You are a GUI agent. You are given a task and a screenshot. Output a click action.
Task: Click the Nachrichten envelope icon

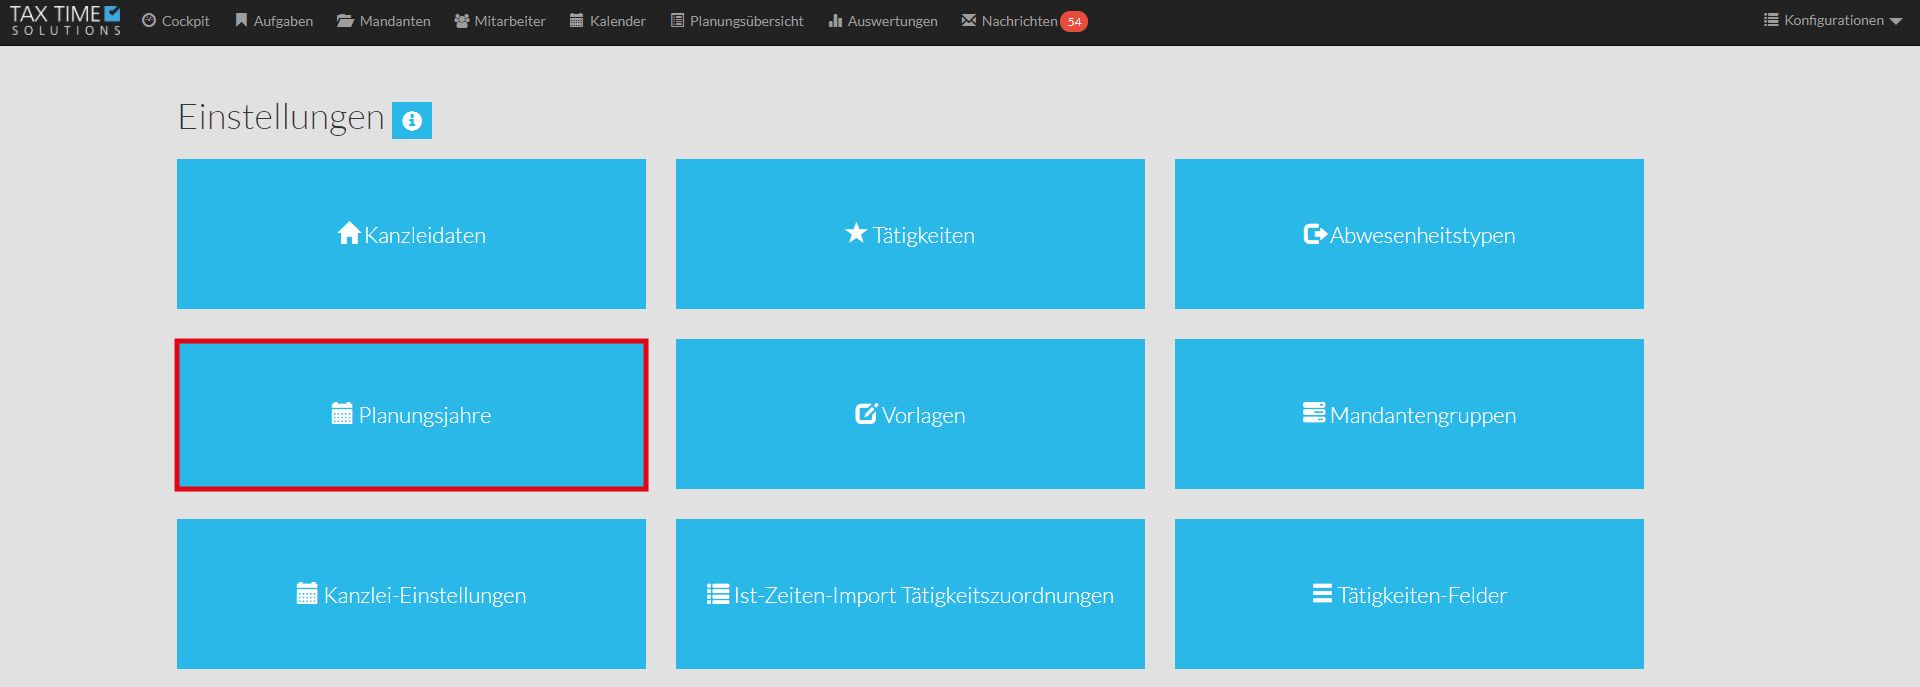(969, 20)
